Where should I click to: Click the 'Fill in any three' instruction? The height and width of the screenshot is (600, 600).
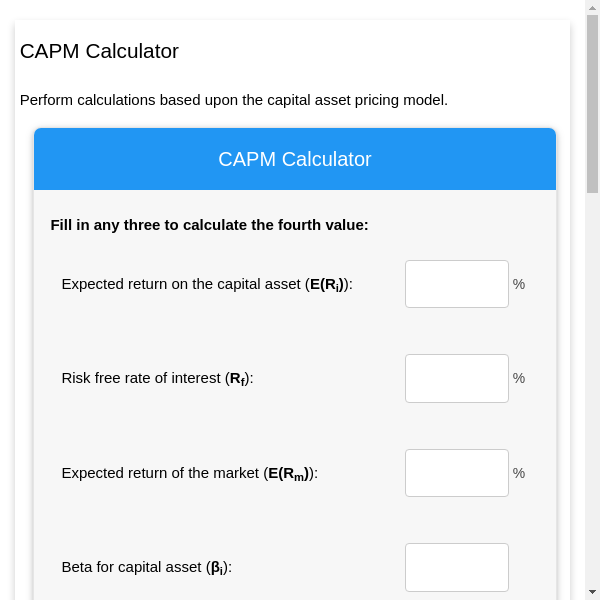209,225
